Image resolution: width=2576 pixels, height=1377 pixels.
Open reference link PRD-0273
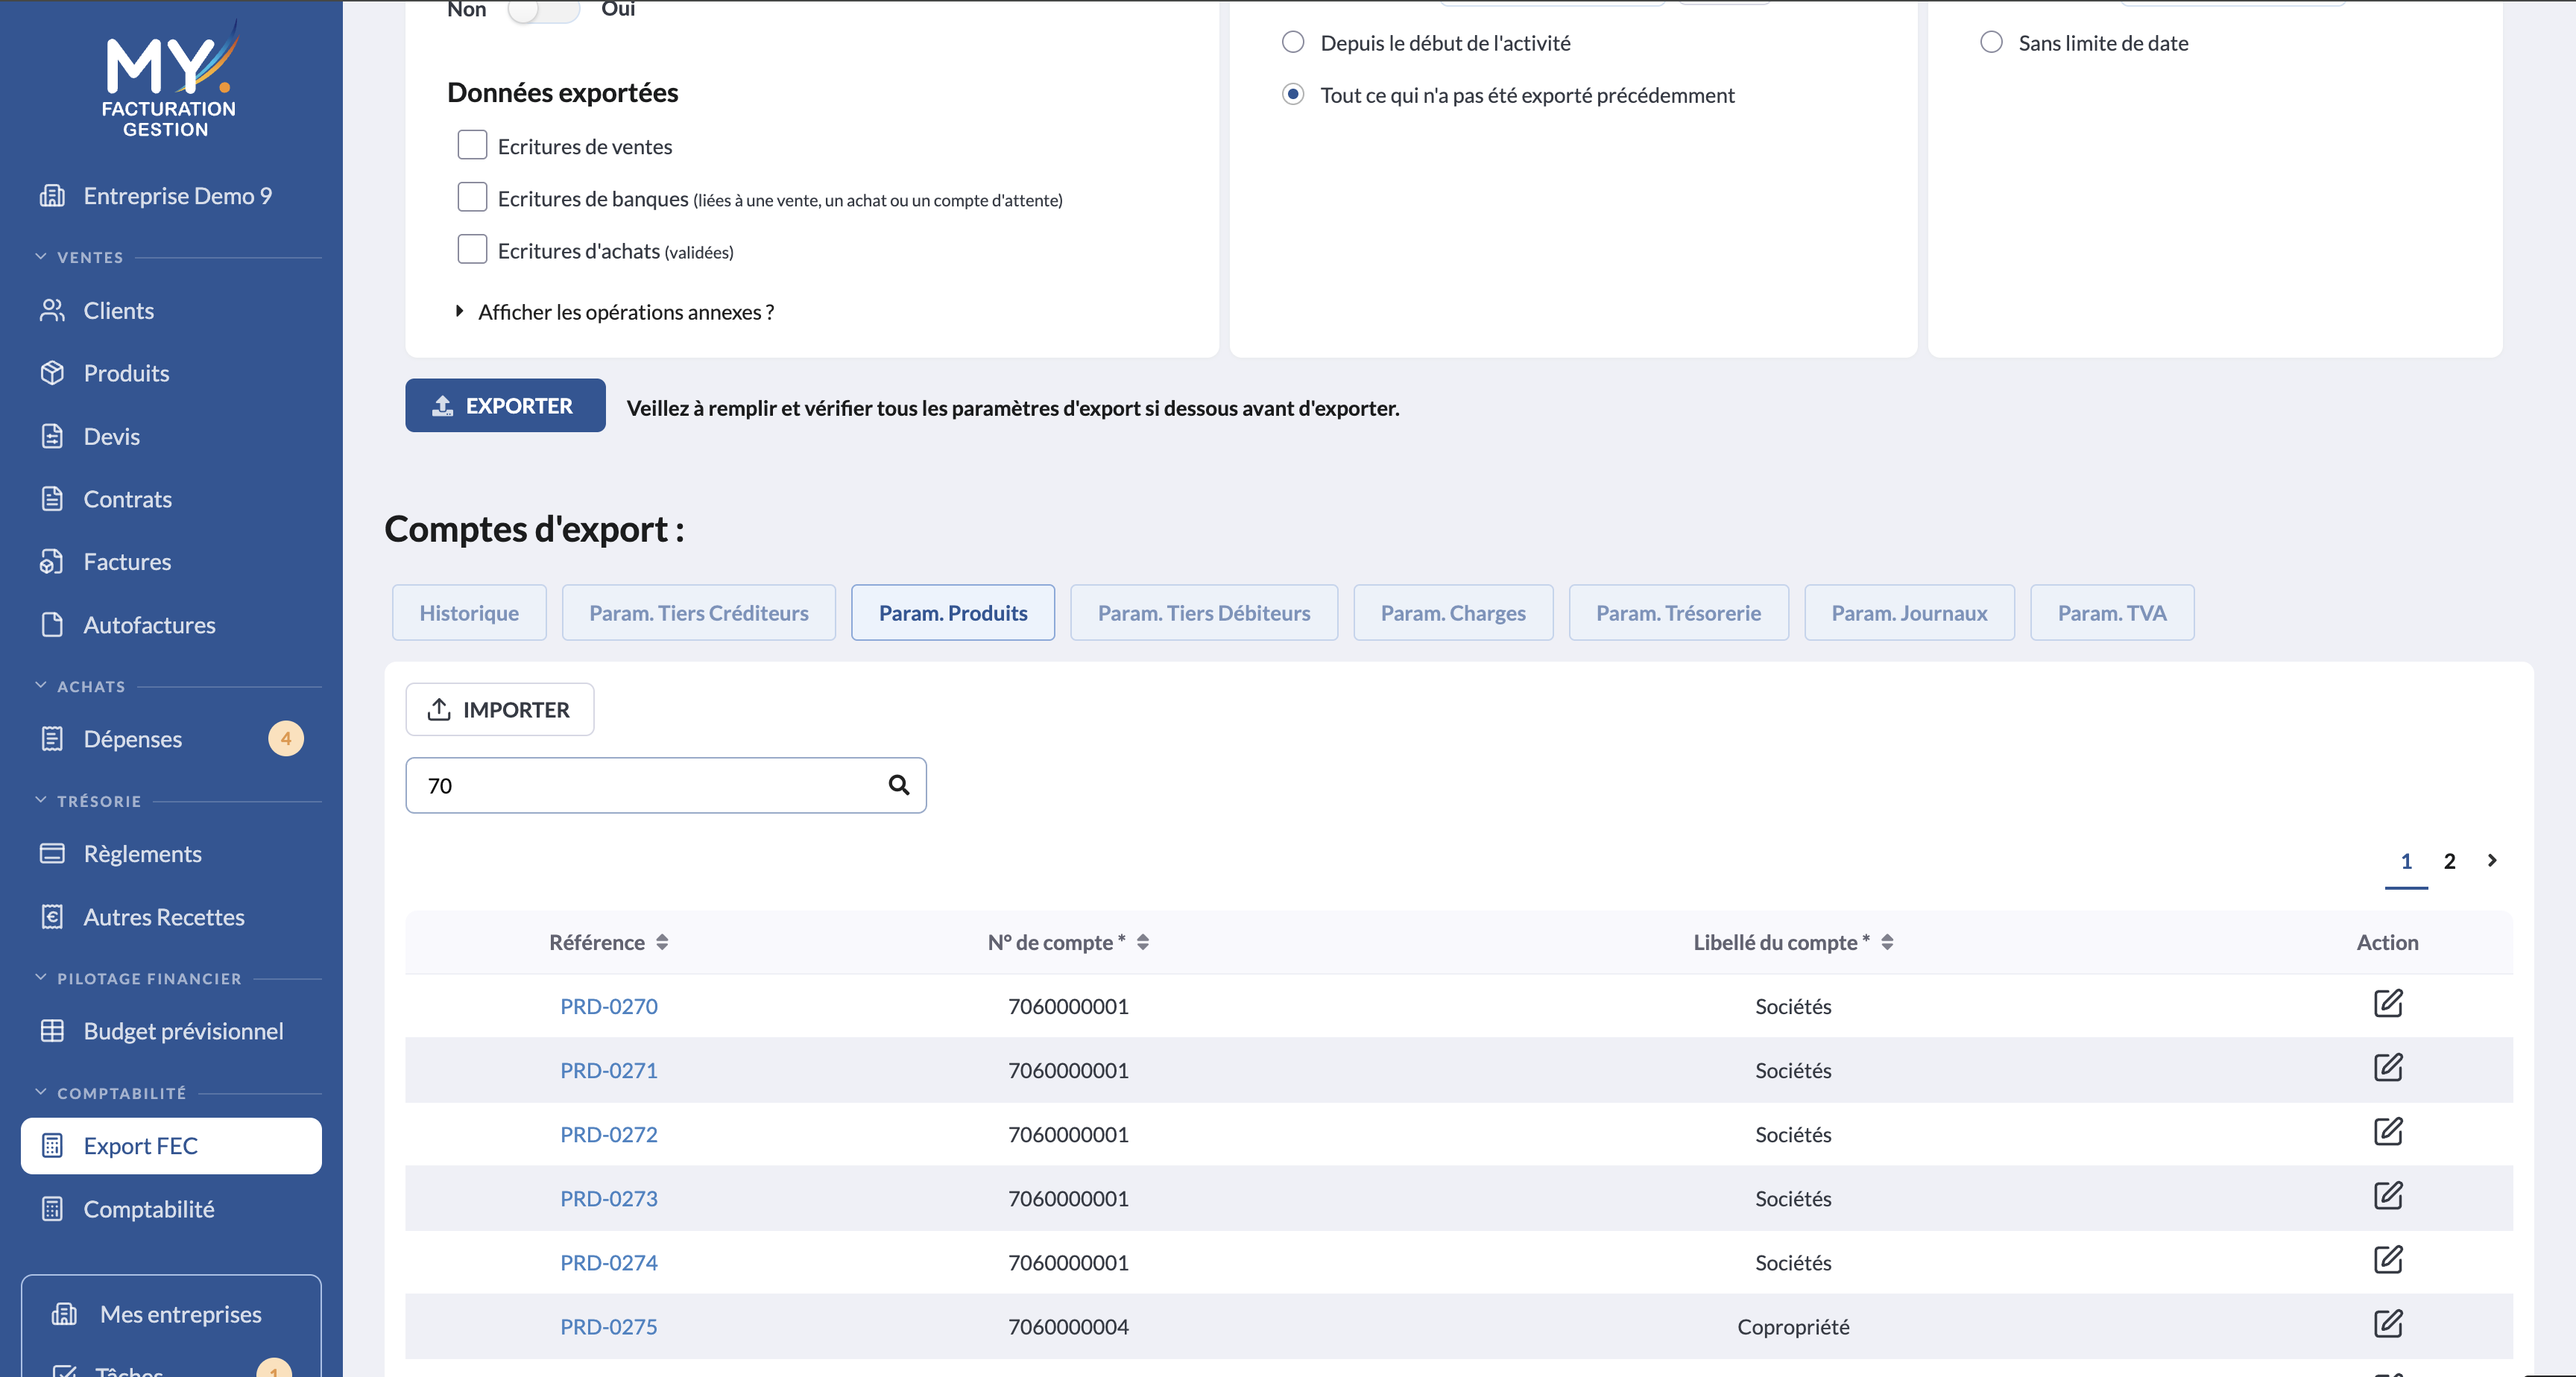(x=609, y=1198)
